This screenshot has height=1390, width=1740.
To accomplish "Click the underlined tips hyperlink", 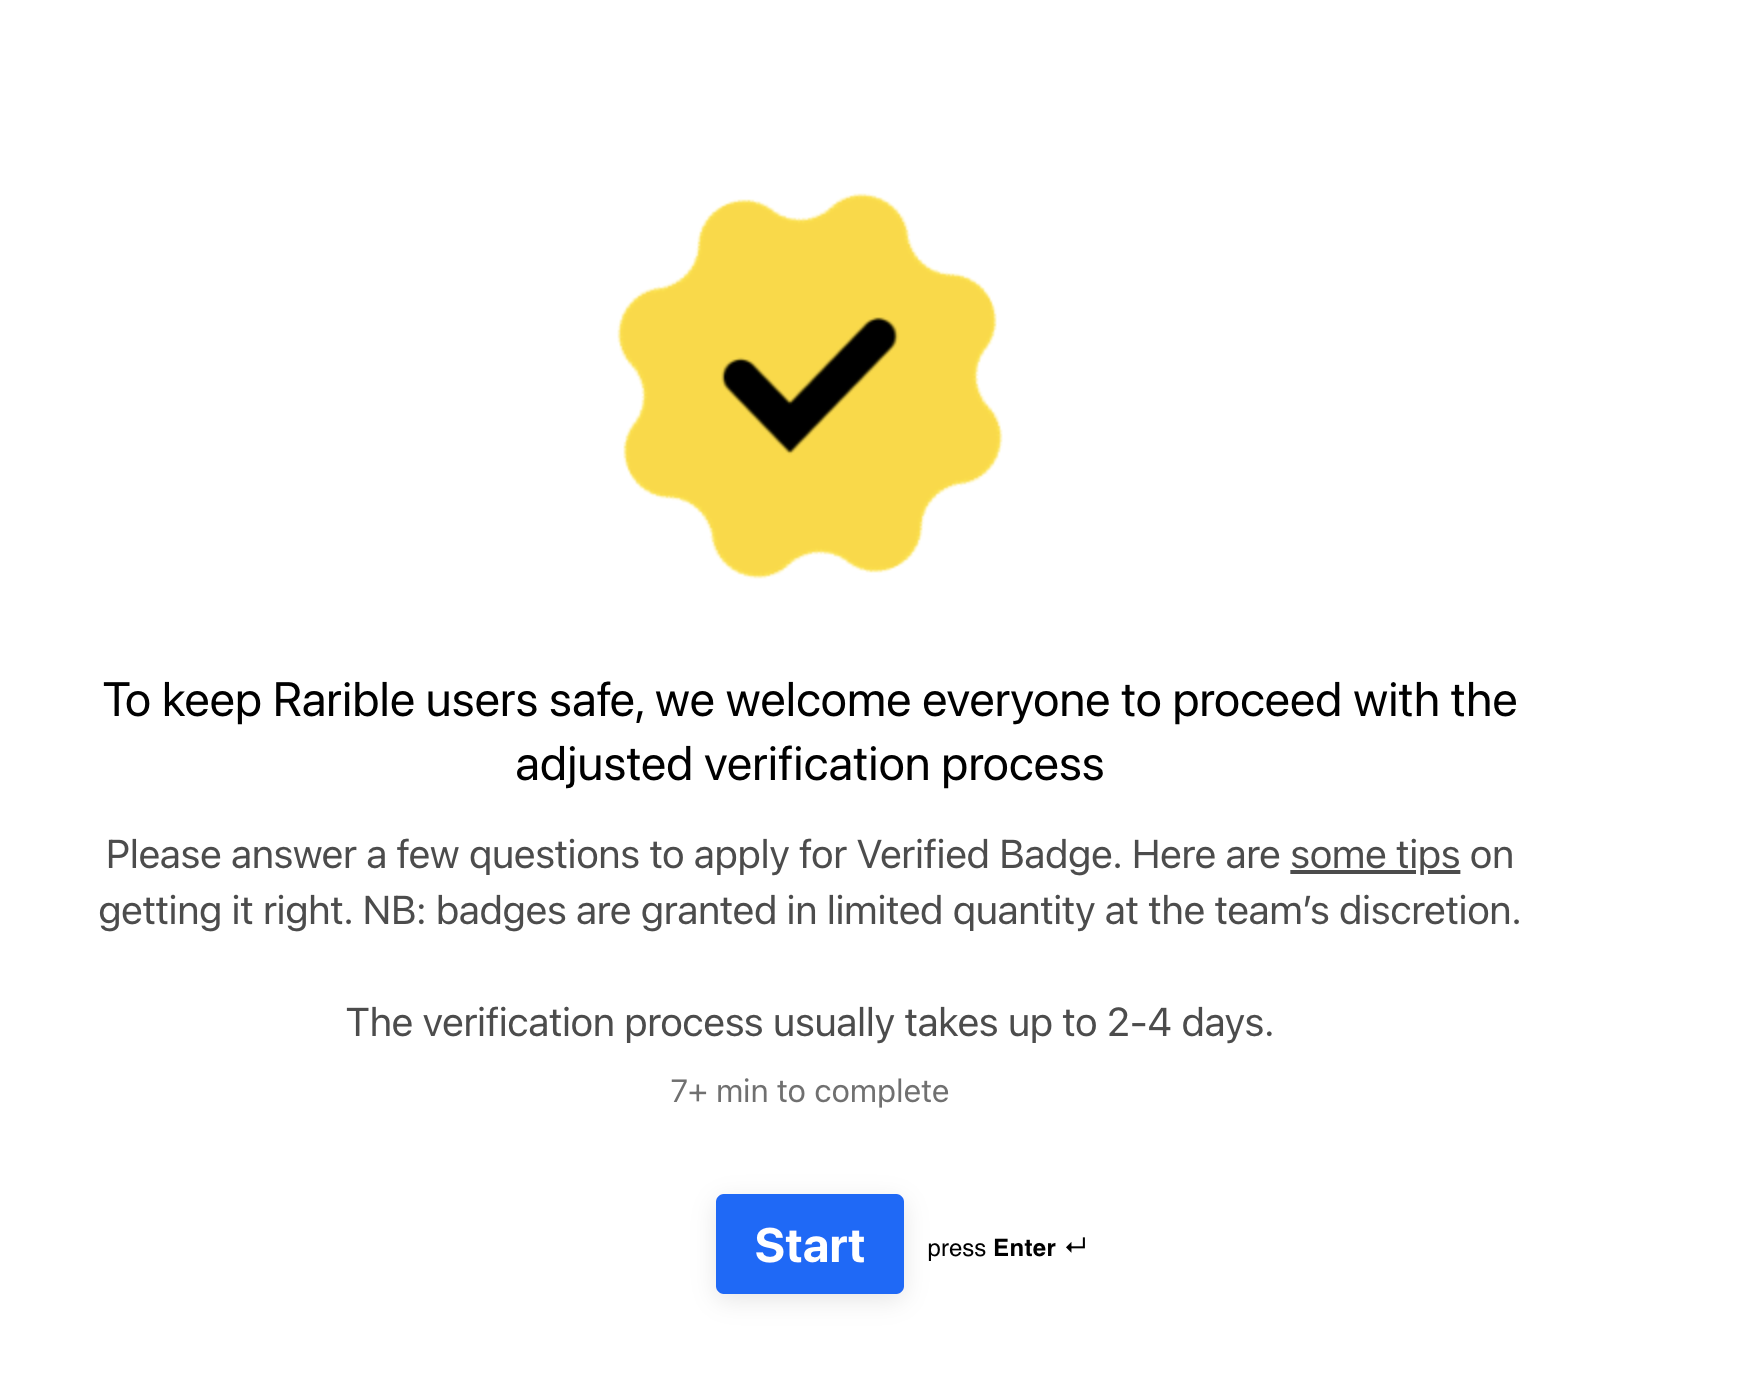I will [x=1376, y=855].
